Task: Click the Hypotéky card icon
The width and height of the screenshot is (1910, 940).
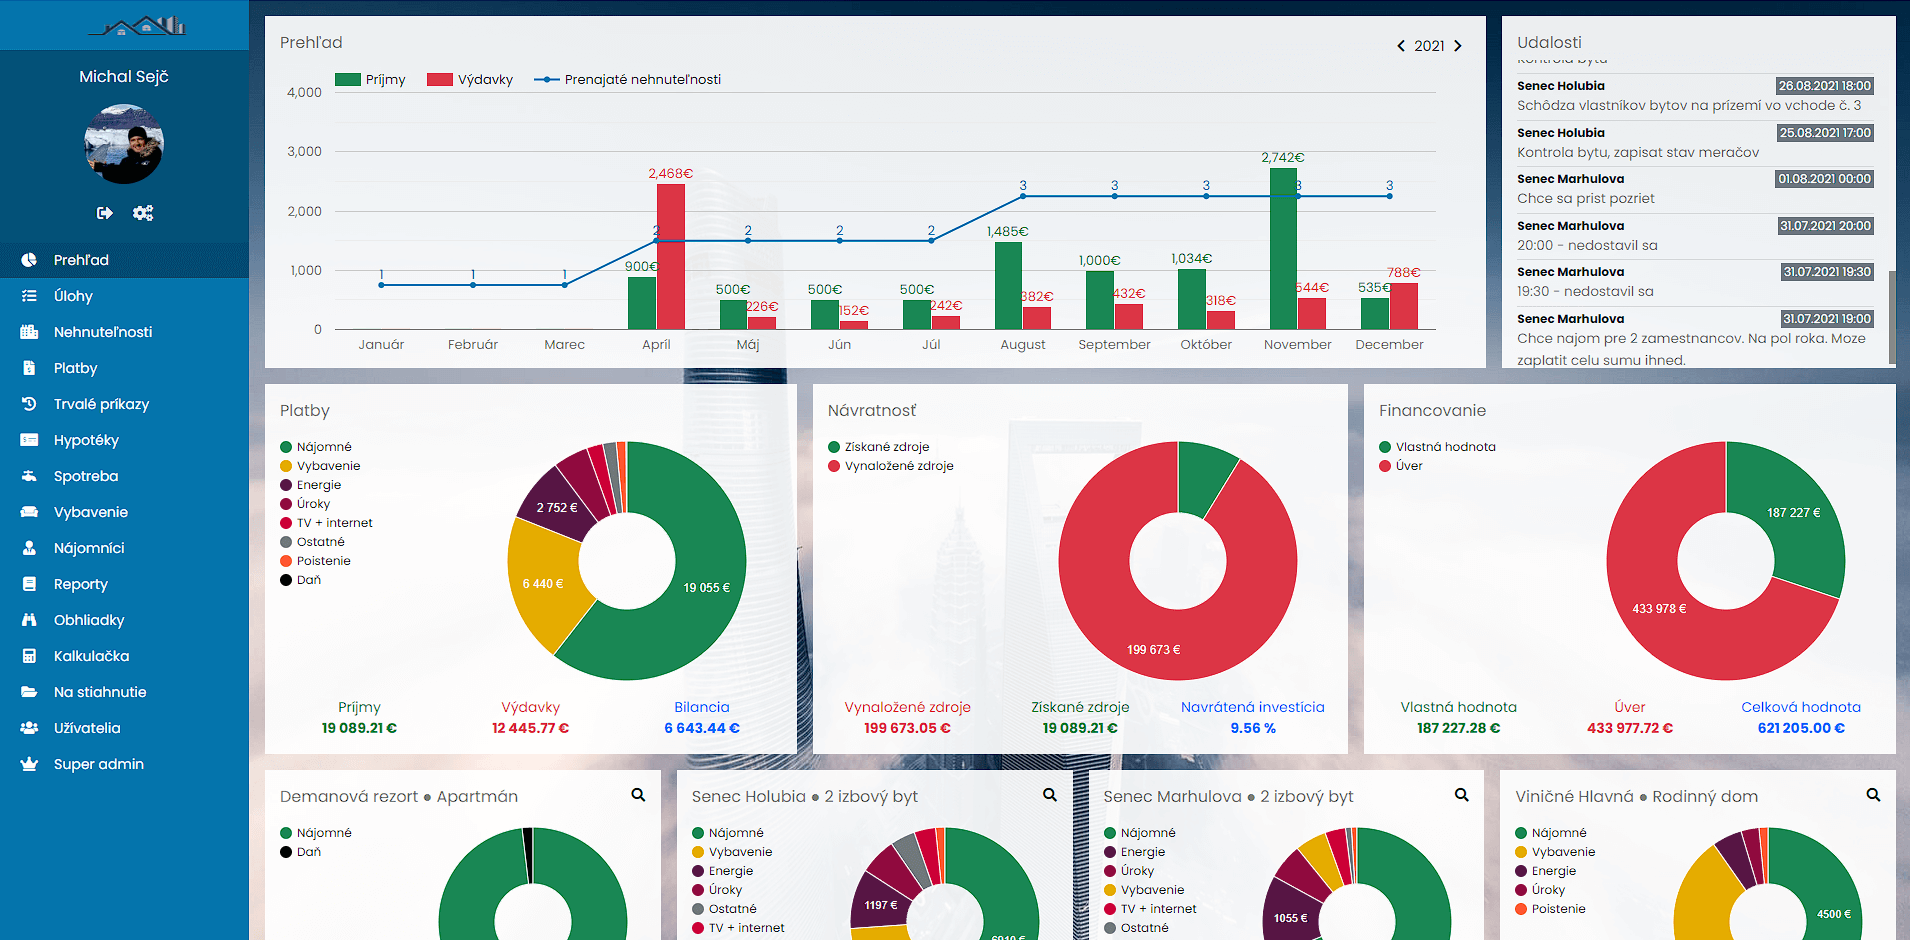Action: (x=29, y=440)
